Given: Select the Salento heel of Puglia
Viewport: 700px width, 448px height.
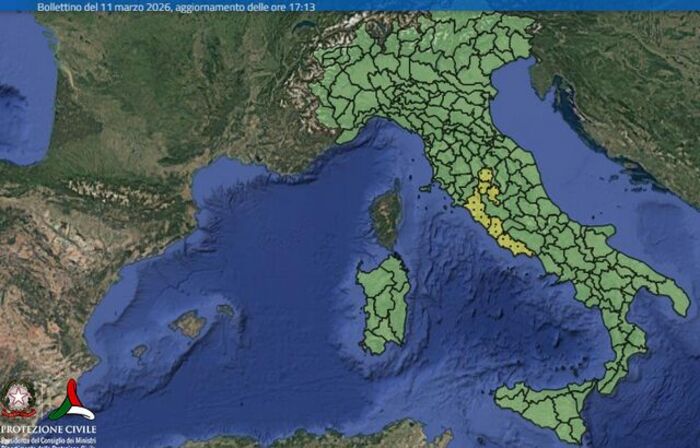Looking at the screenshot, I should click(x=672, y=298).
